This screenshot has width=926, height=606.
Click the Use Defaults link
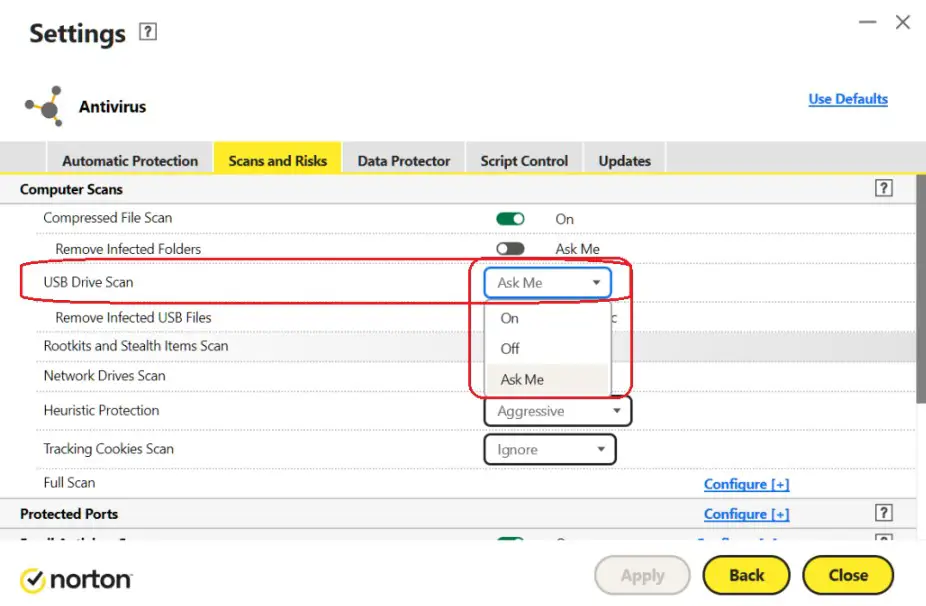[x=848, y=99]
